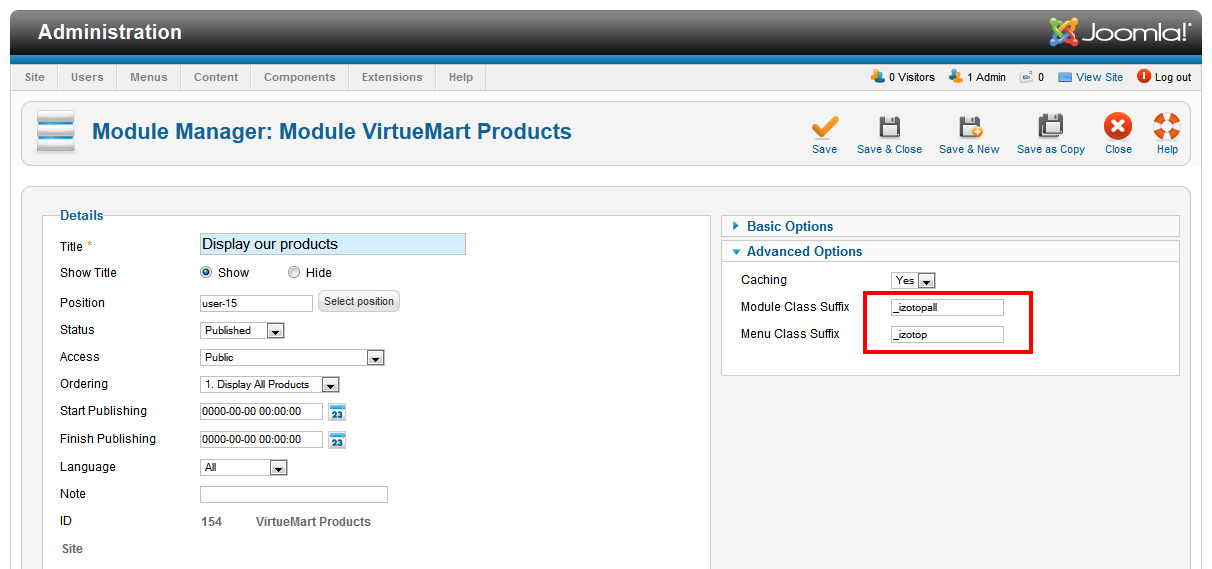
Task: Click the red Close toolbar icon
Action: point(1118,128)
